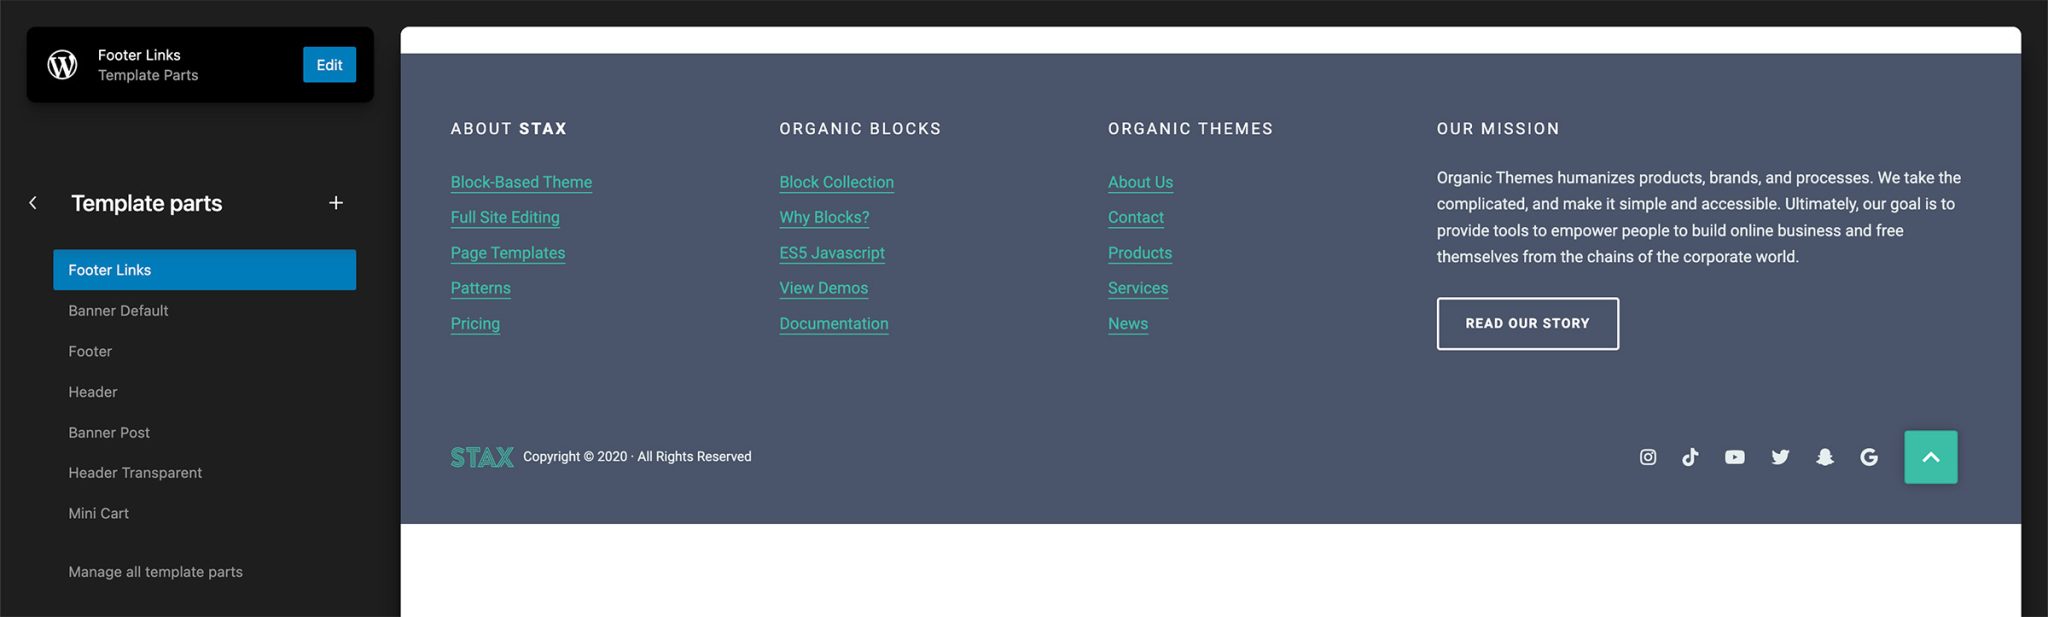Click the Read Our Story button
This screenshot has height=617, width=2048.
tap(1527, 324)
